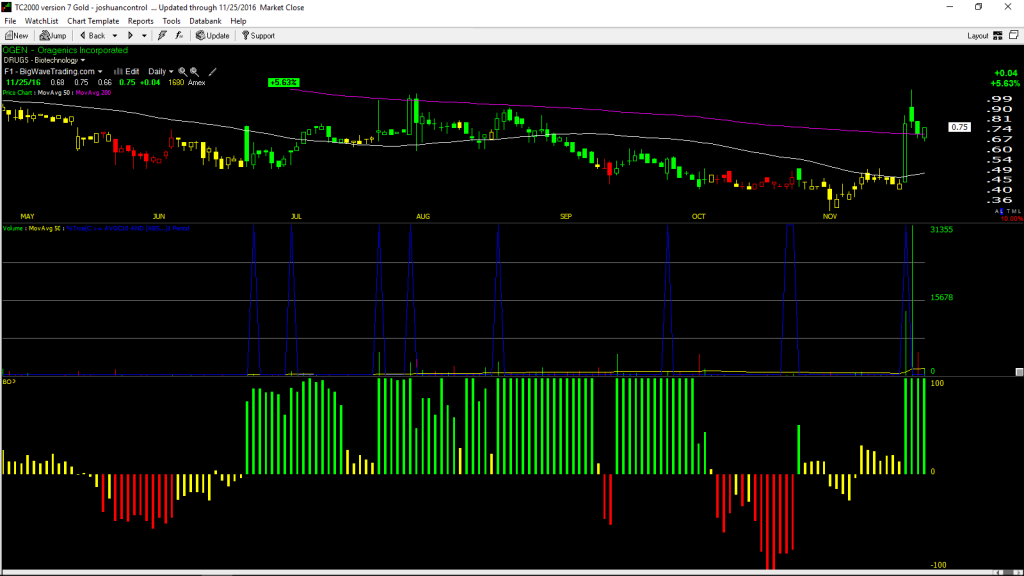The height and width of the screenshot is (576, 1024).
Task: Click the small square pane button by volume
Action: pos(1019,372)
